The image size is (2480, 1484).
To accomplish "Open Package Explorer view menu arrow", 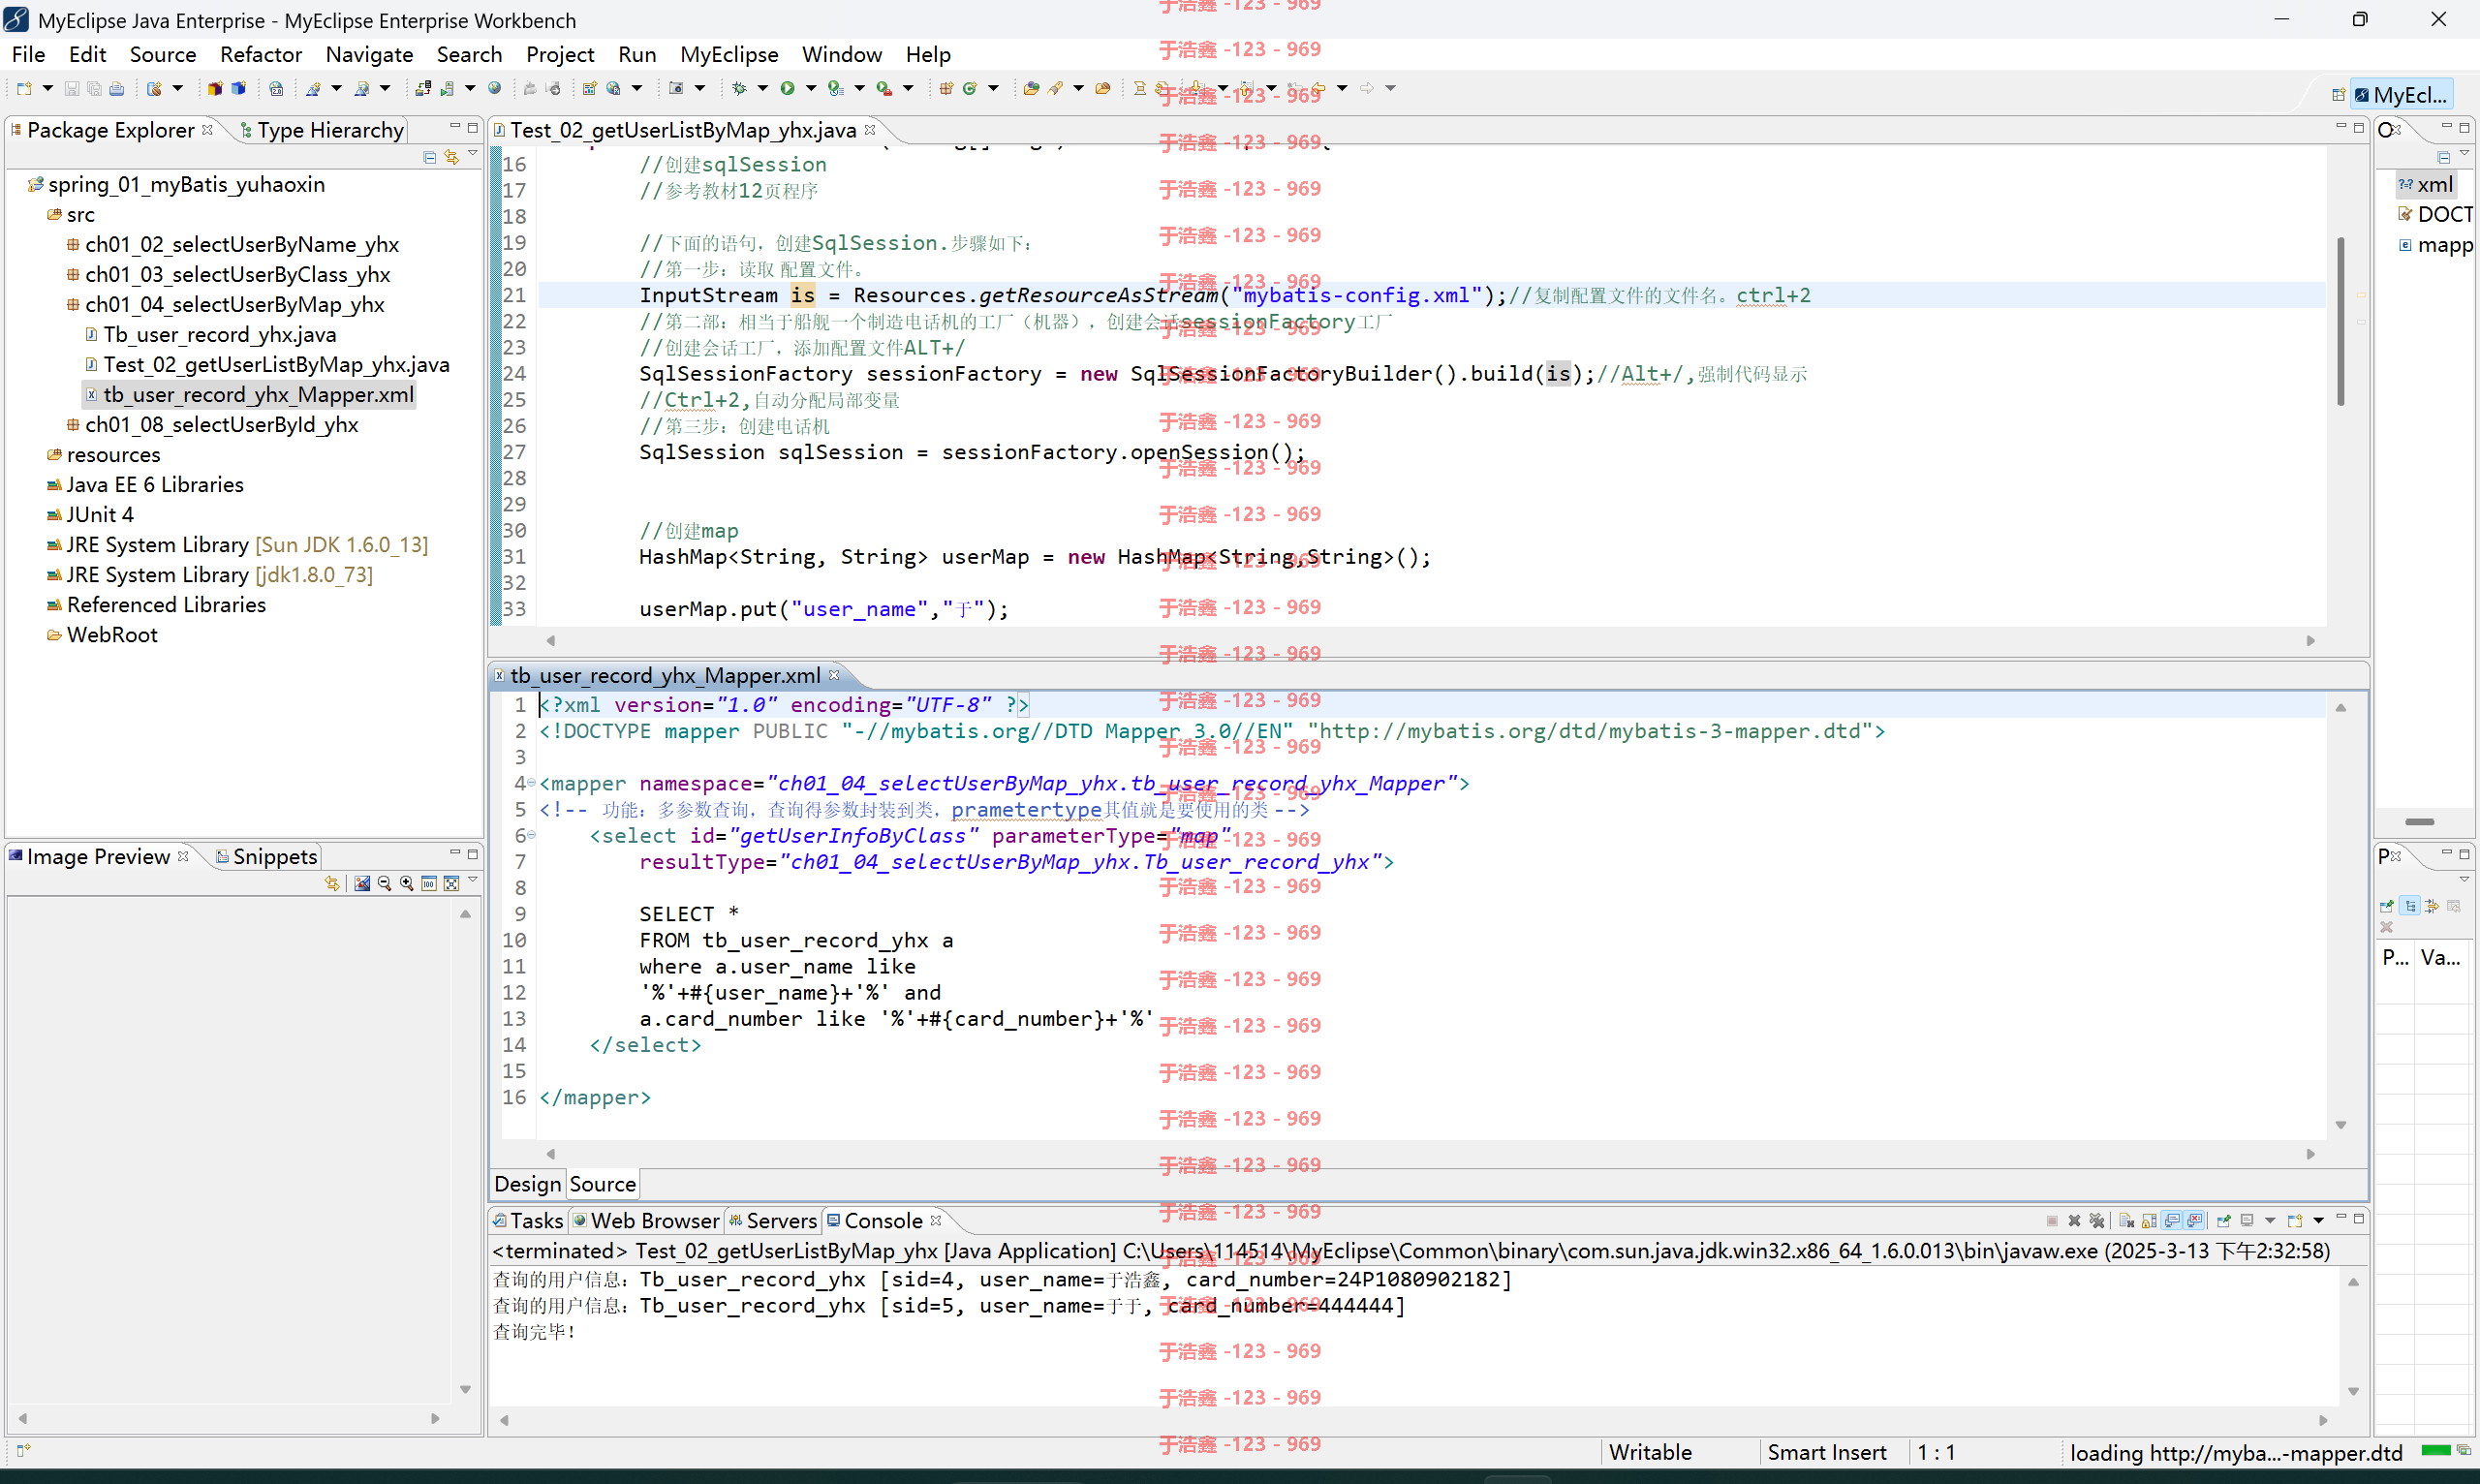I will pyautogui.click(x=472, y=154).
